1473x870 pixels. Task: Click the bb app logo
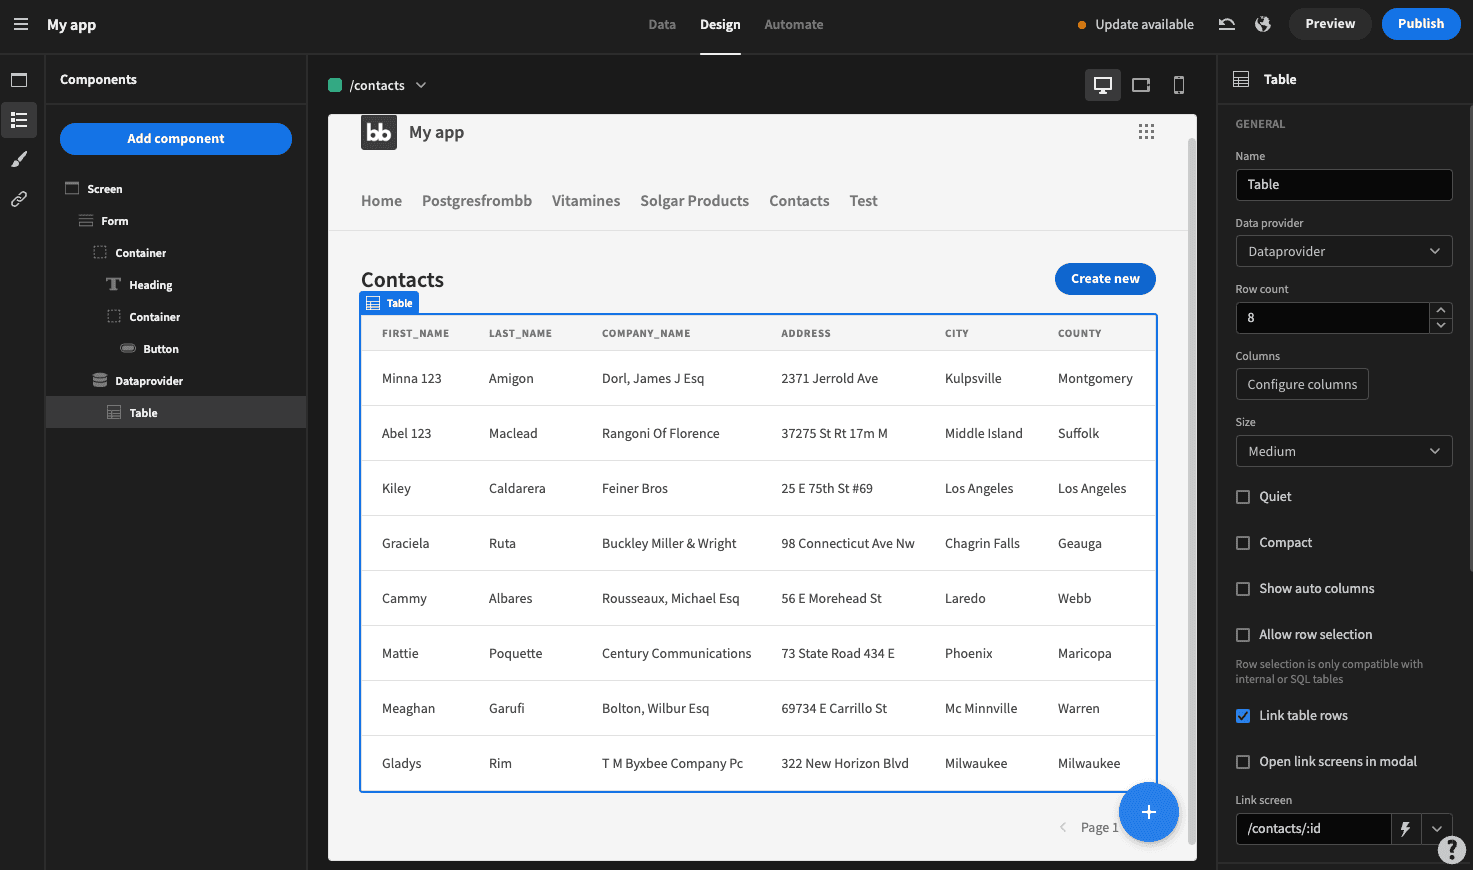[x=379, y=132]
